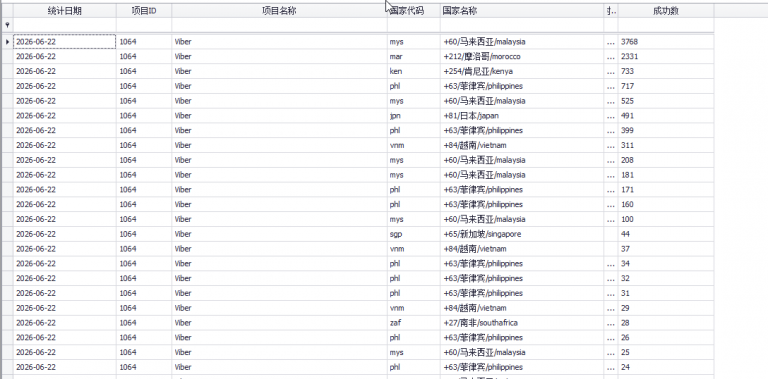Select the cell with success count 37
The image size is (768, 379).
(x=666, y=249)
